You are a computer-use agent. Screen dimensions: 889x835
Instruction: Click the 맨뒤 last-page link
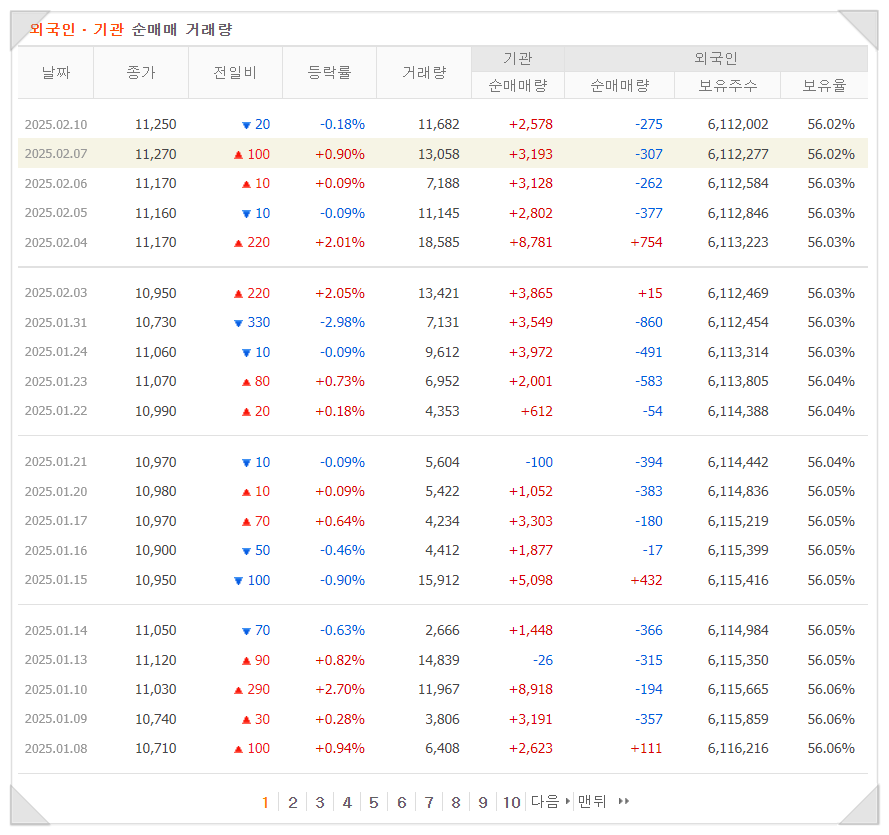tap(592, 801)
